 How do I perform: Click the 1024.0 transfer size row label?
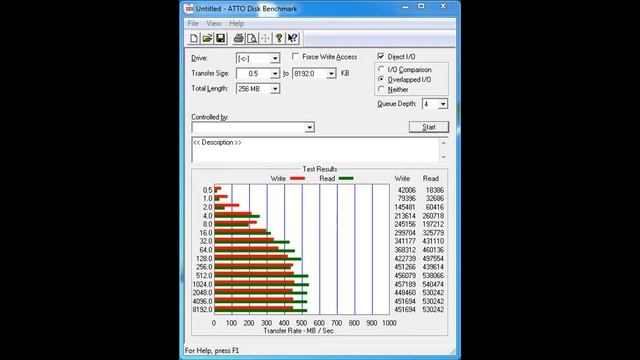[202, 284]
